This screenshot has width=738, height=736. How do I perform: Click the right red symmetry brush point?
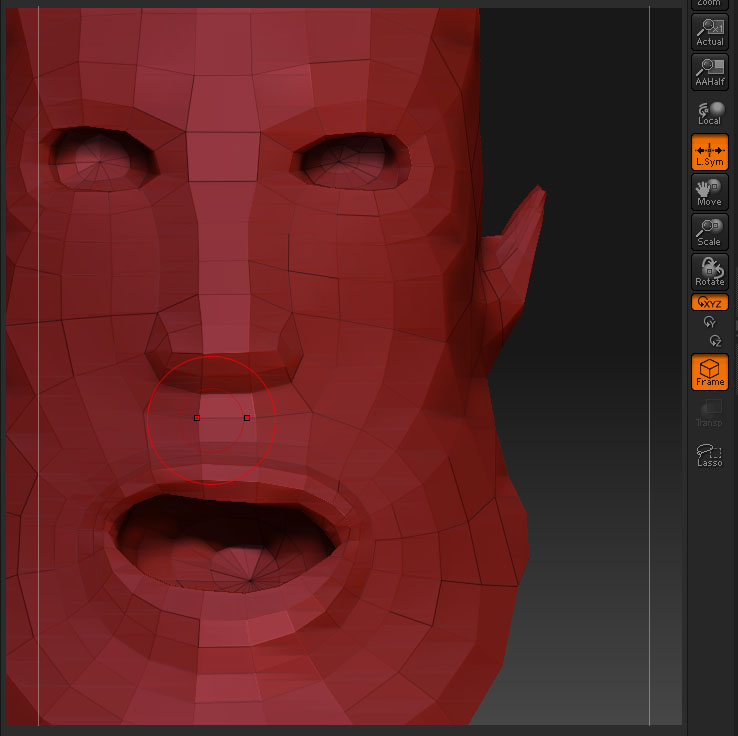[x=247, y=417]
